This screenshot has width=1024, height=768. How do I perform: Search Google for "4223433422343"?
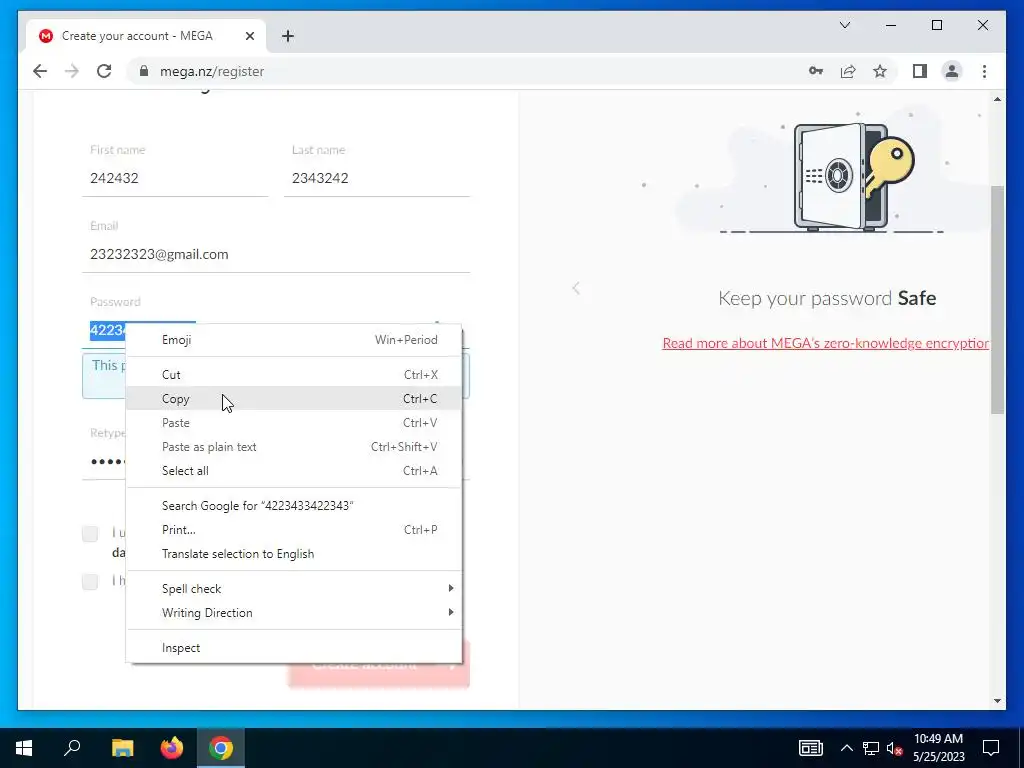pyautogui.click(x=293, y=505)
